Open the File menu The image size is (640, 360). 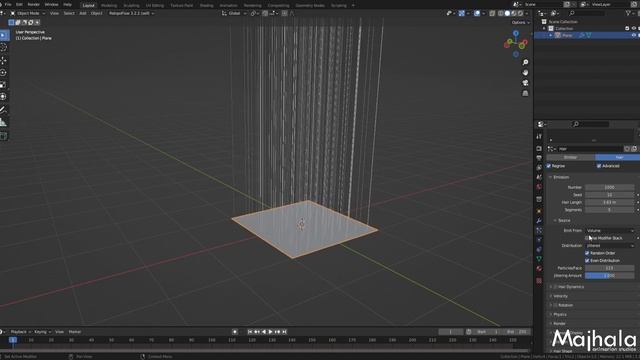(8, 4)
